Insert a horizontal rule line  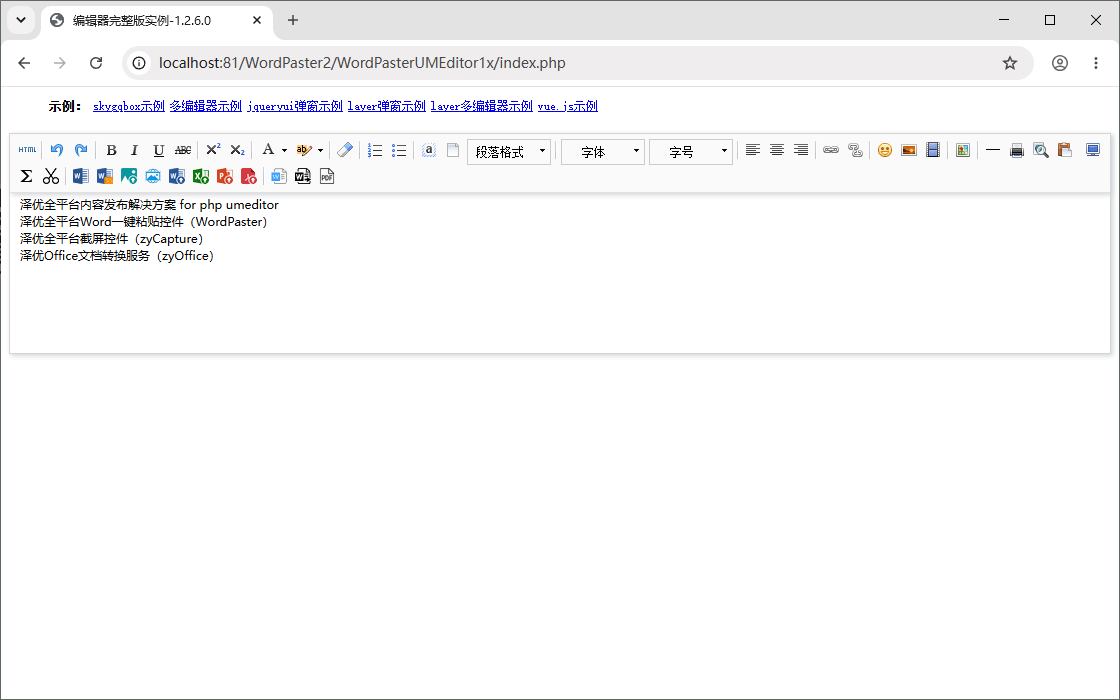tap(993, 150)
